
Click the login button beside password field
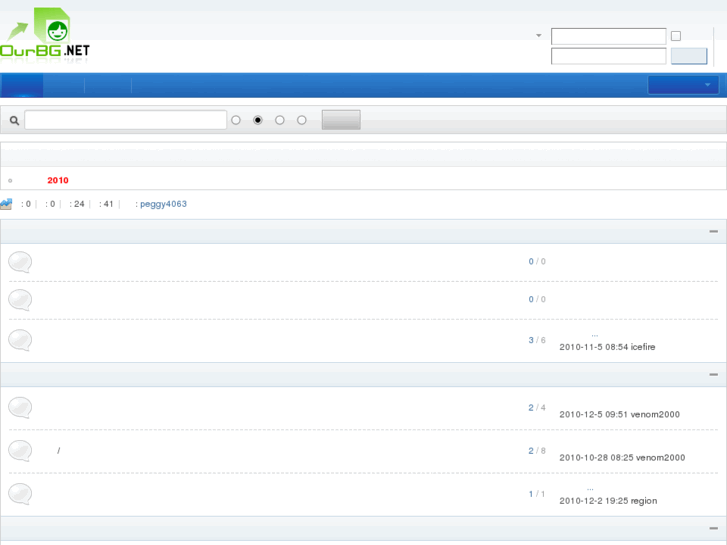tap(689, 56)
